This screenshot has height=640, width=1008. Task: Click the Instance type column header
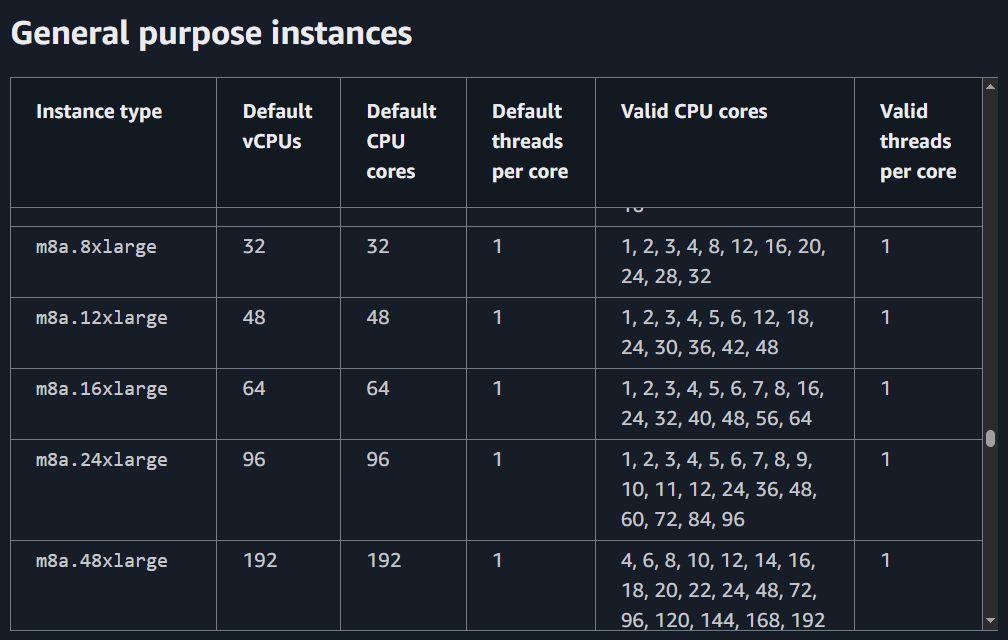(99, 111)
